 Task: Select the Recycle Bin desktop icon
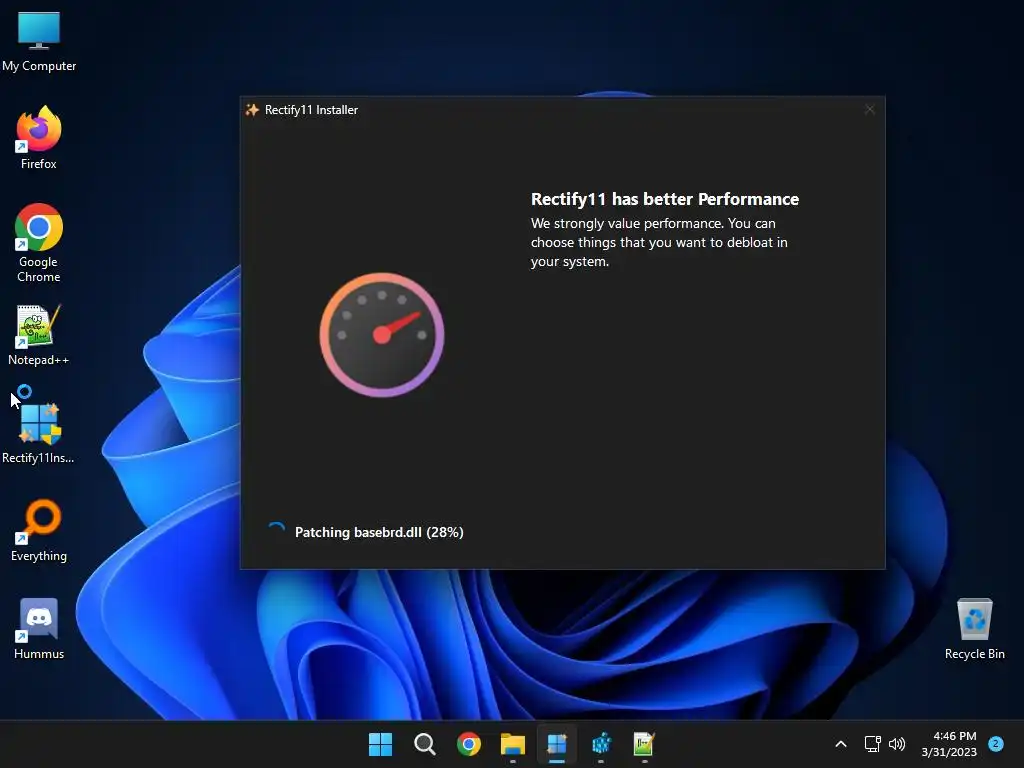click(974, 629)
